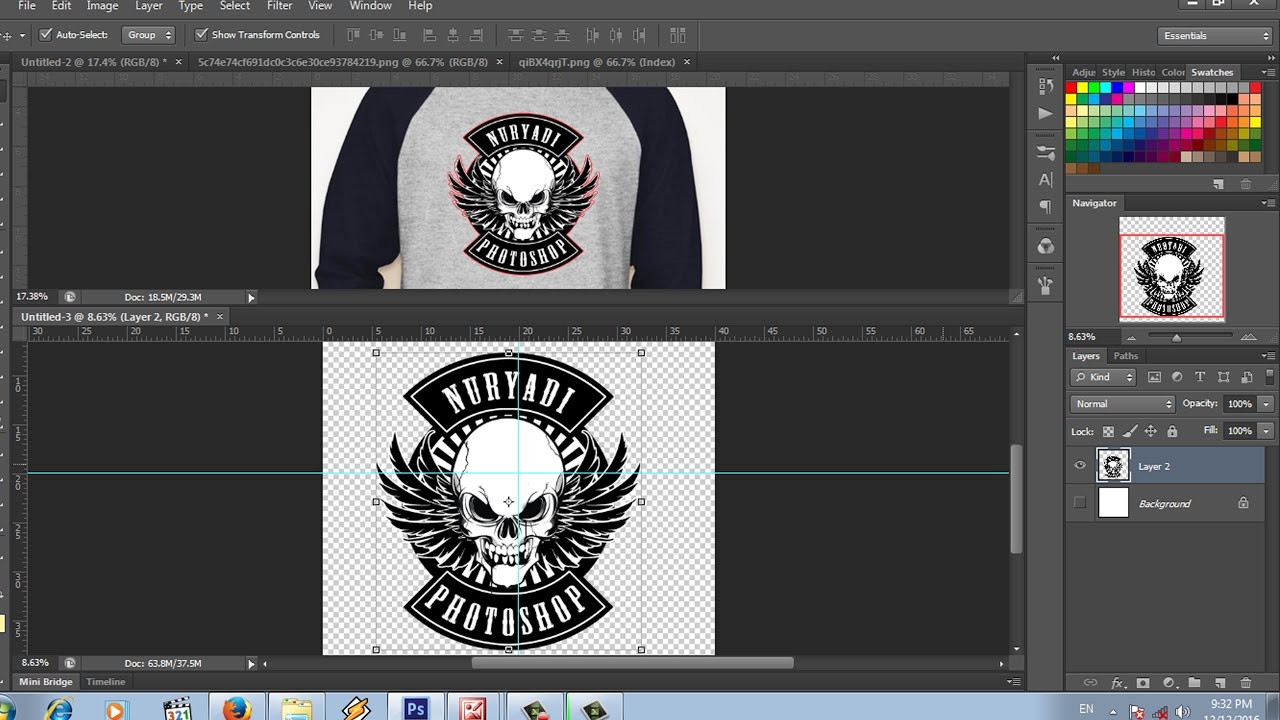1280x720 pixels.
Task: Hide Layer 2 using eye icon
Action: coord(1080,466)
